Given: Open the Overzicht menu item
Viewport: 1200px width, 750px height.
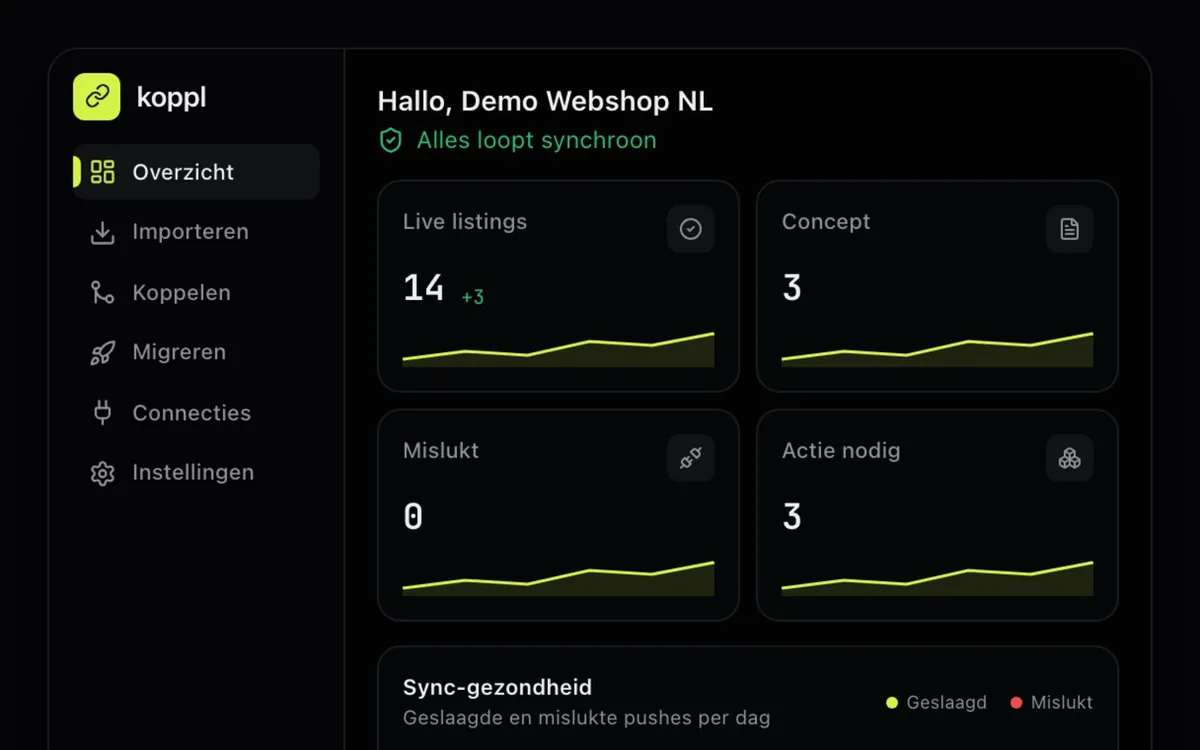Looking at the screenshot, I should click(x=197, y=172).
